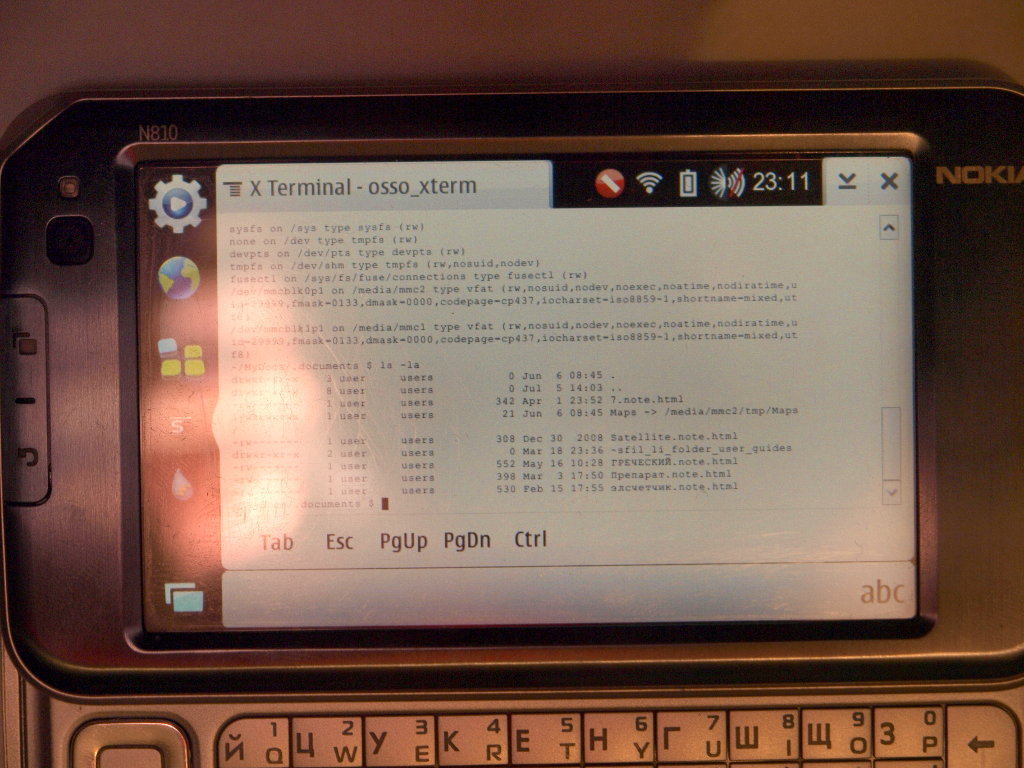Open the water droplet sidebar icon
This screenshot has height=768, width=1024.
(182, 484)
